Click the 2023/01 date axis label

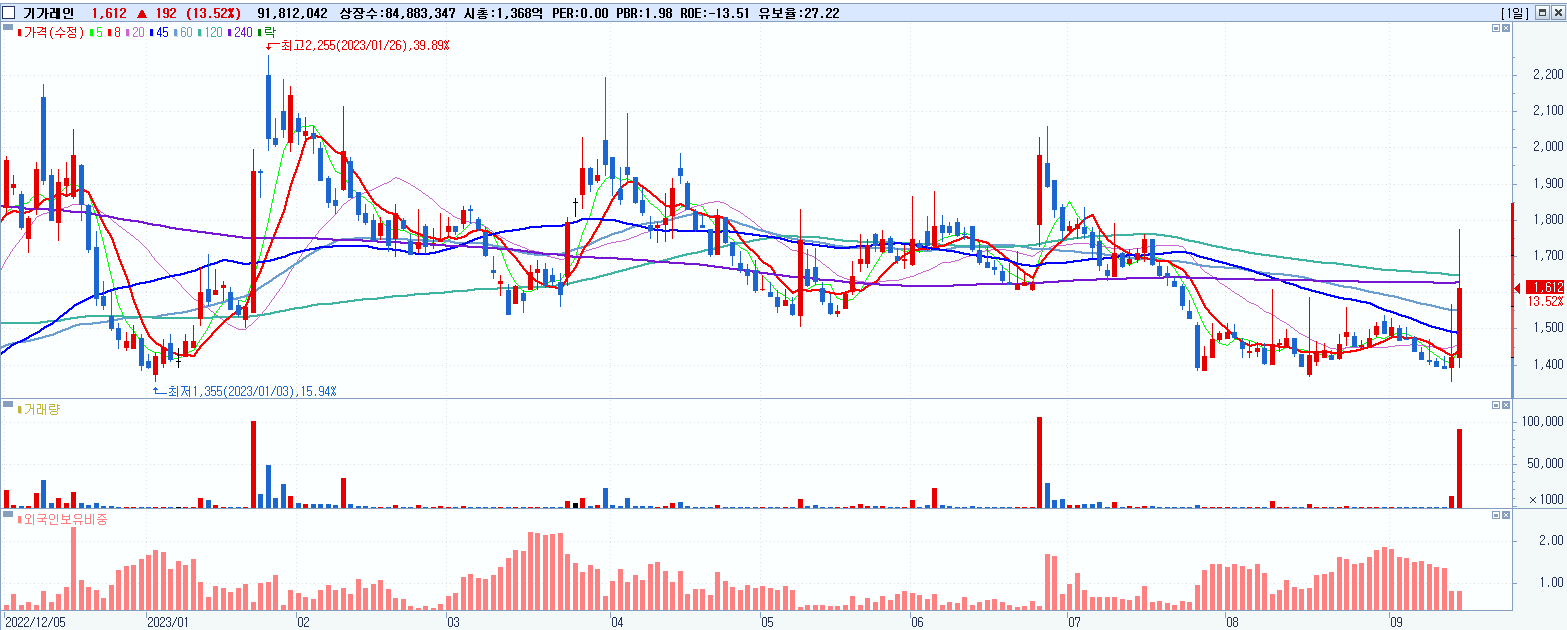[168, 621]
